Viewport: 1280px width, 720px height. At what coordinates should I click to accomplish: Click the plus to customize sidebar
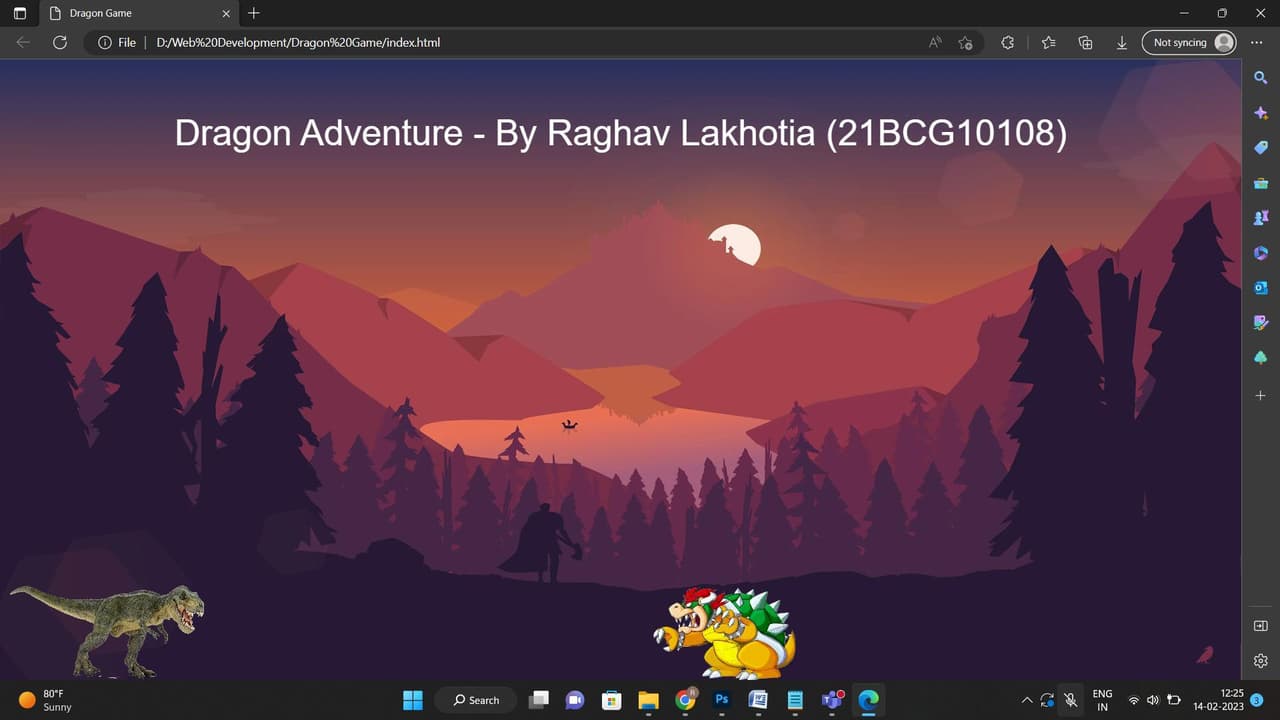click(1260, 396)
